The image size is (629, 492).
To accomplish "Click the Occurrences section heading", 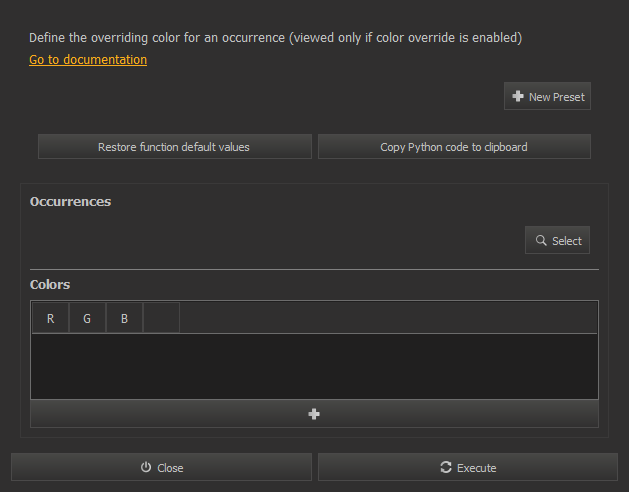I will 70,201.
